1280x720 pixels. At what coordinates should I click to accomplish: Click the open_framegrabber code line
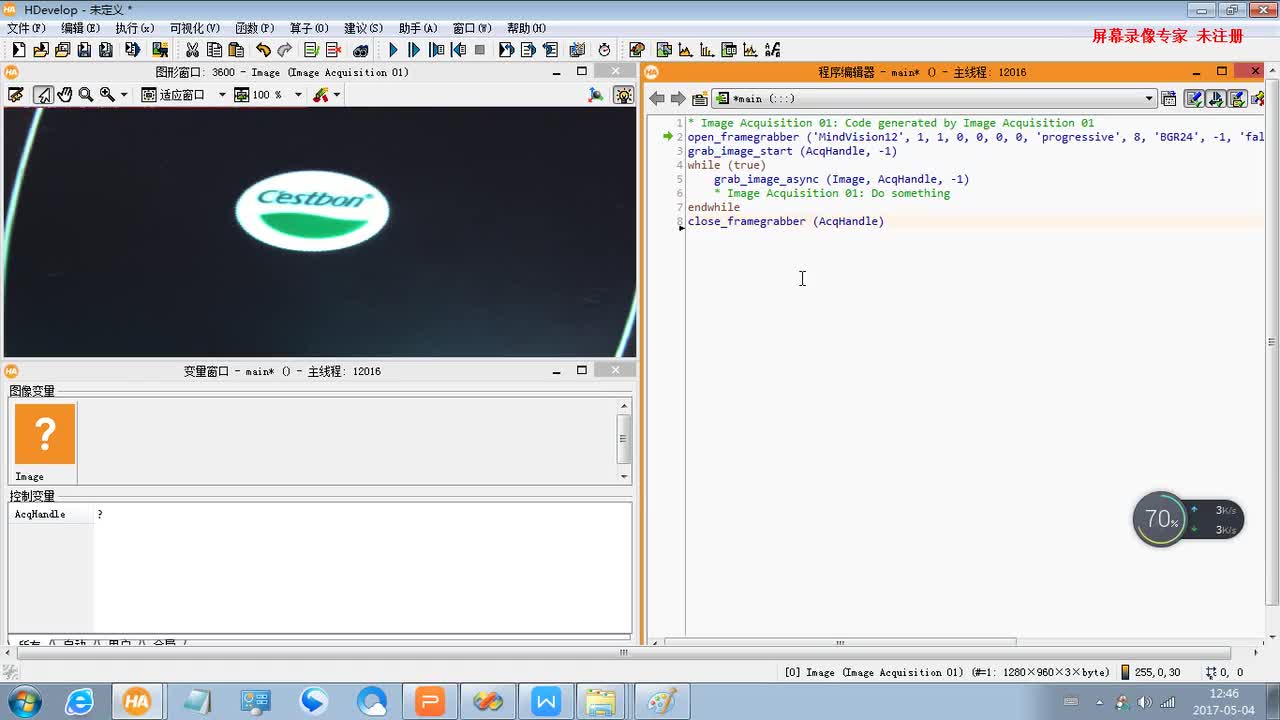click(975, 137)
